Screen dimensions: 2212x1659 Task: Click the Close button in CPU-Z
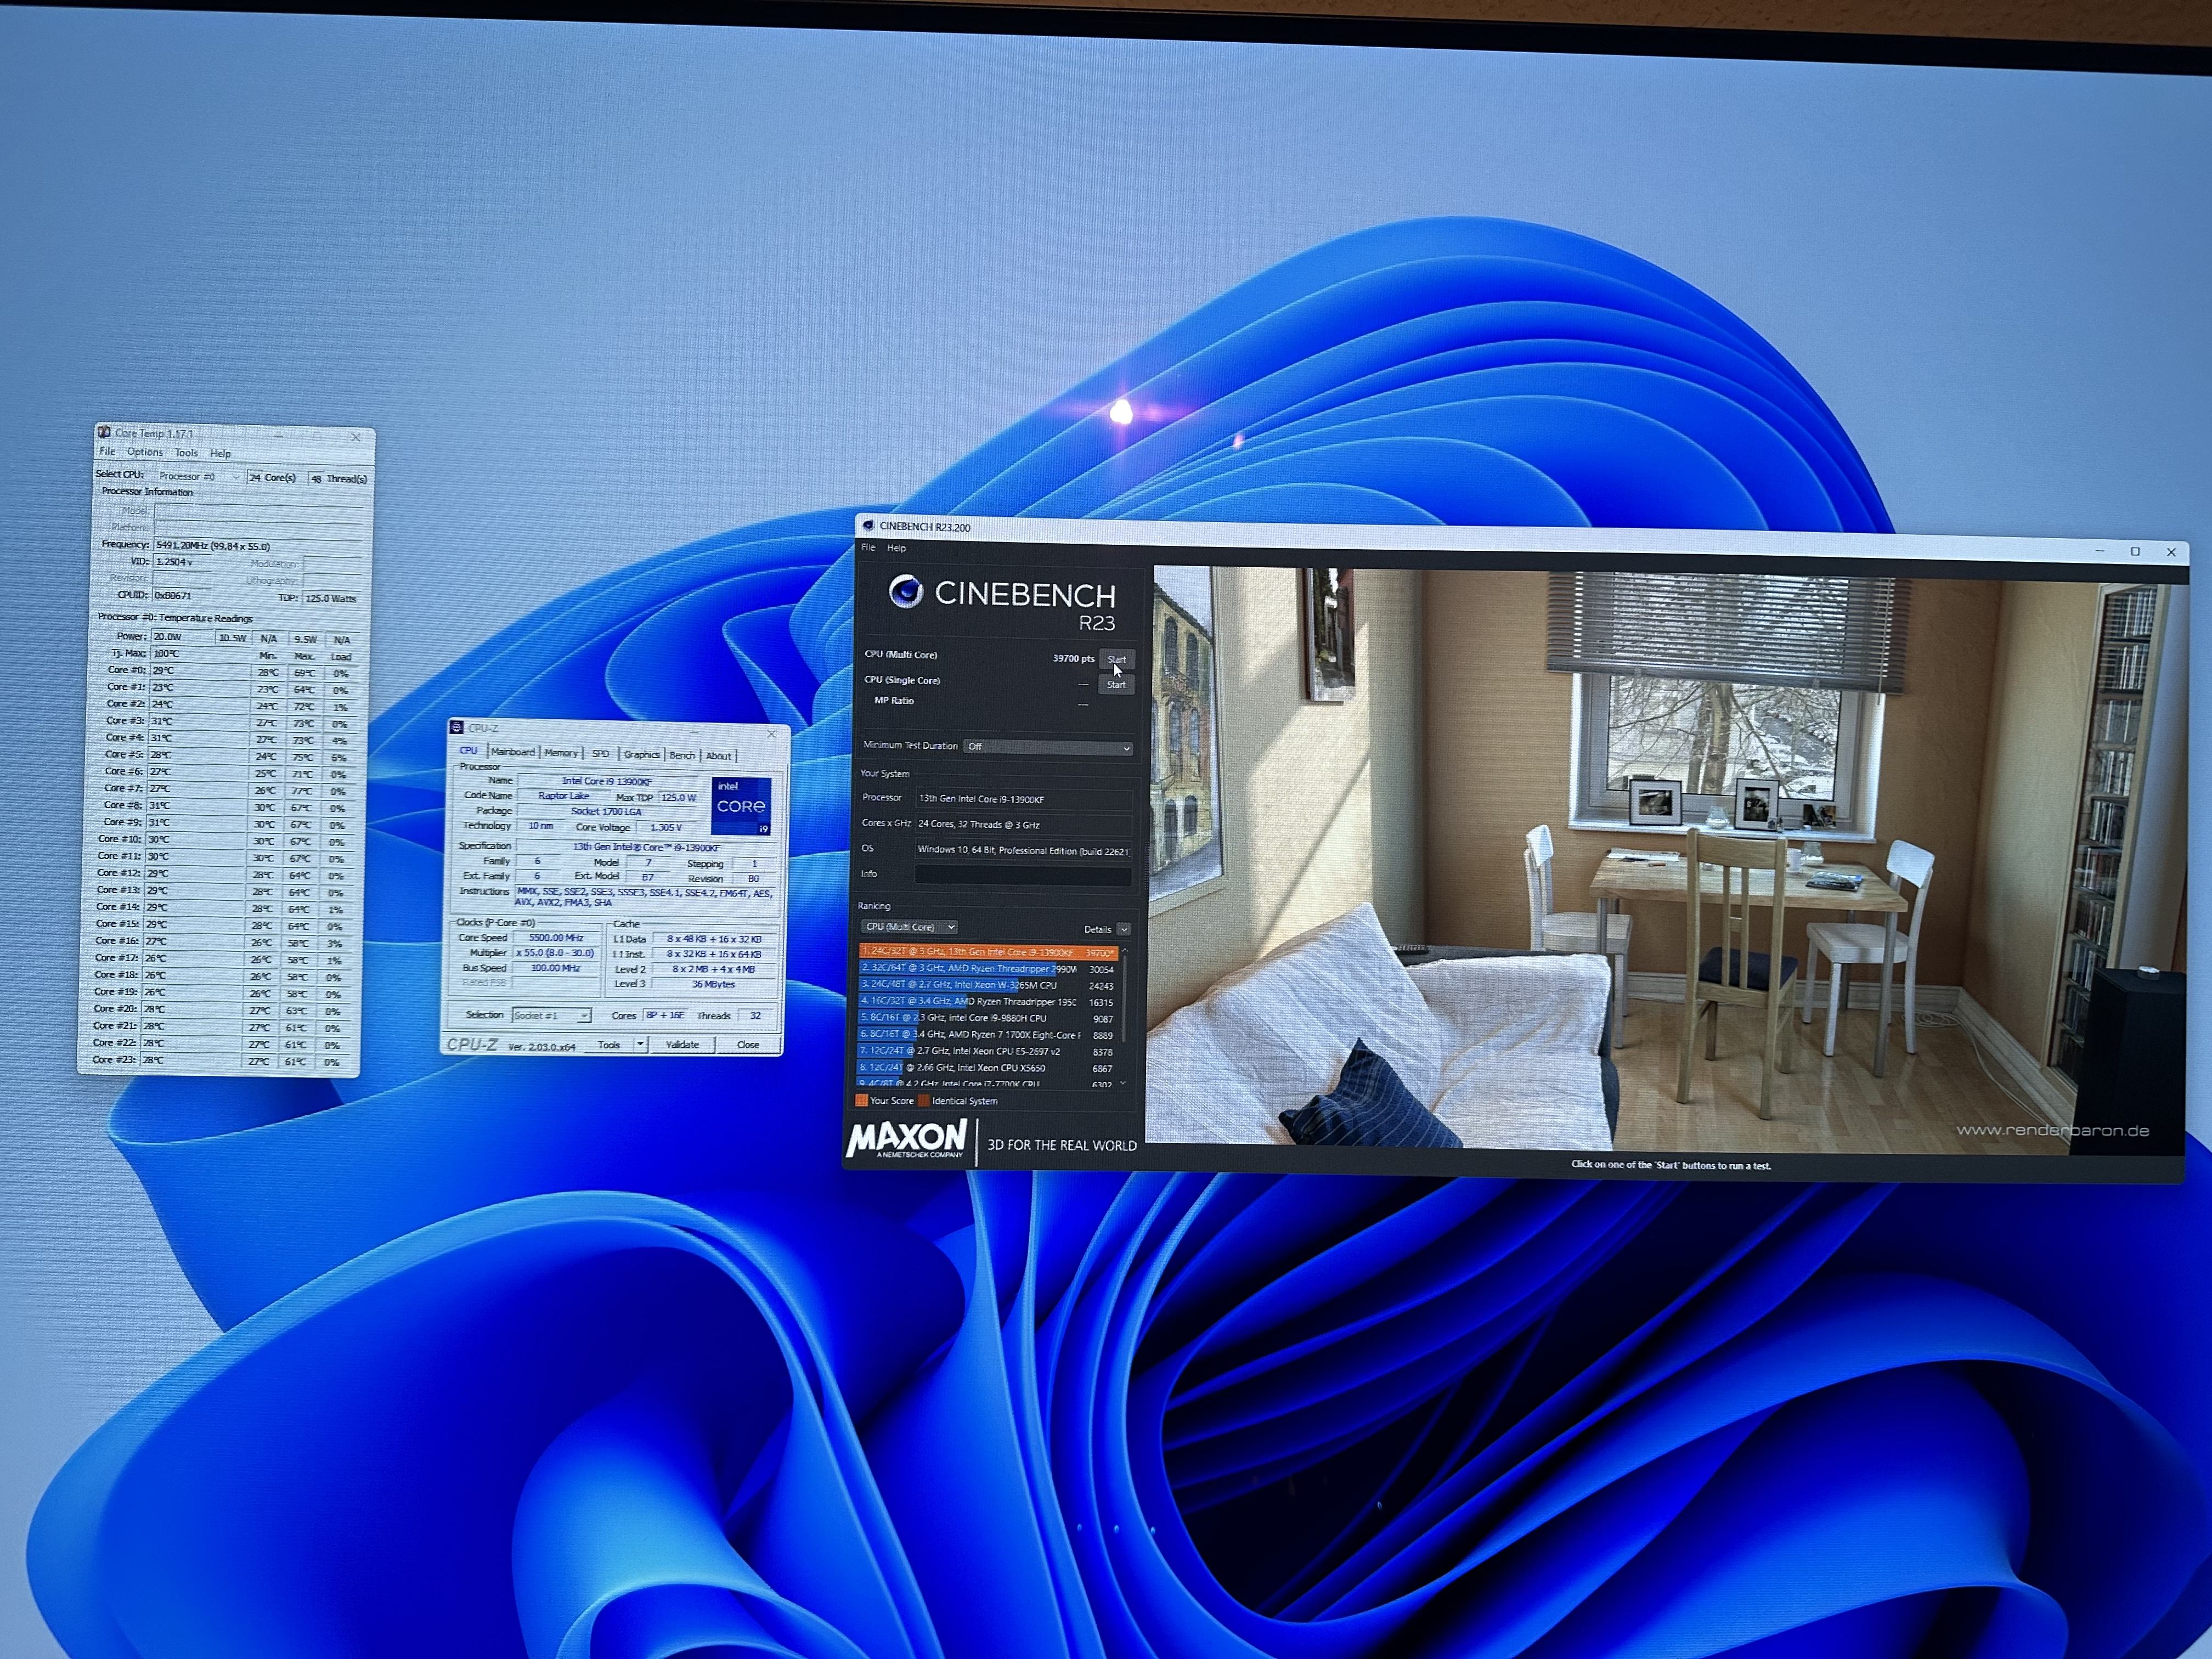[747, 1045]
